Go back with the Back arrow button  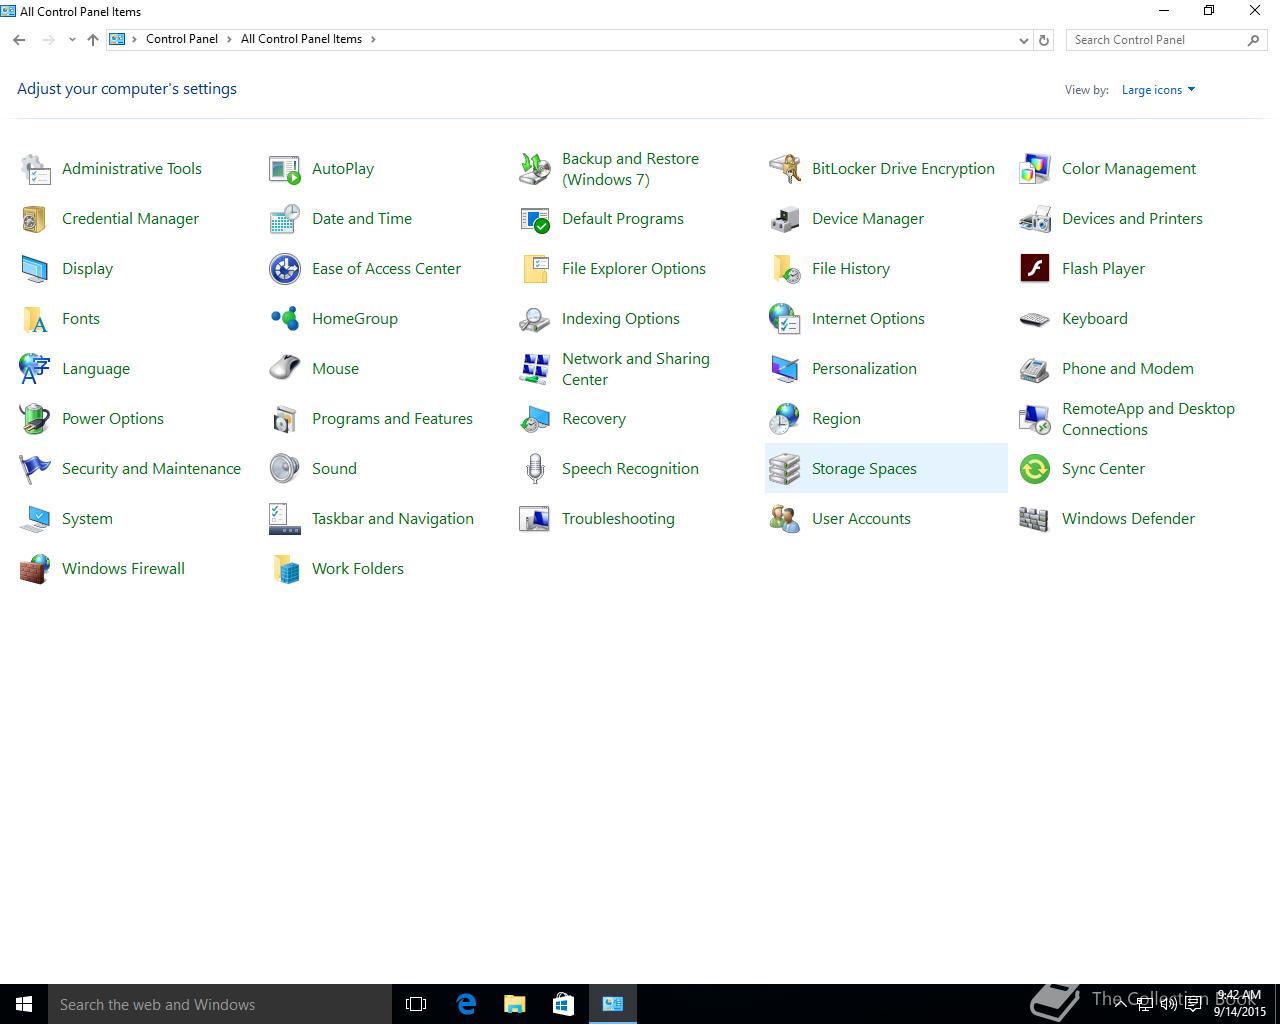[x=19, y=40]
